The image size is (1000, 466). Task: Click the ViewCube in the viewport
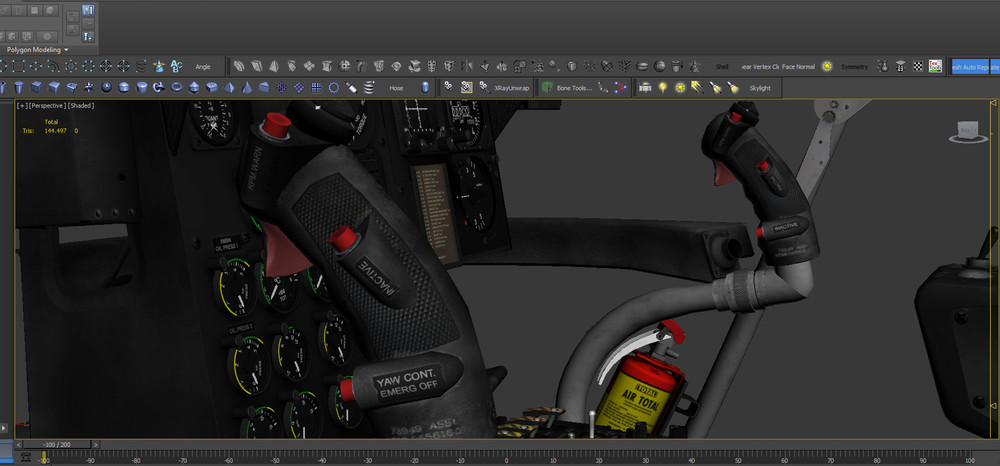[966, 131]
